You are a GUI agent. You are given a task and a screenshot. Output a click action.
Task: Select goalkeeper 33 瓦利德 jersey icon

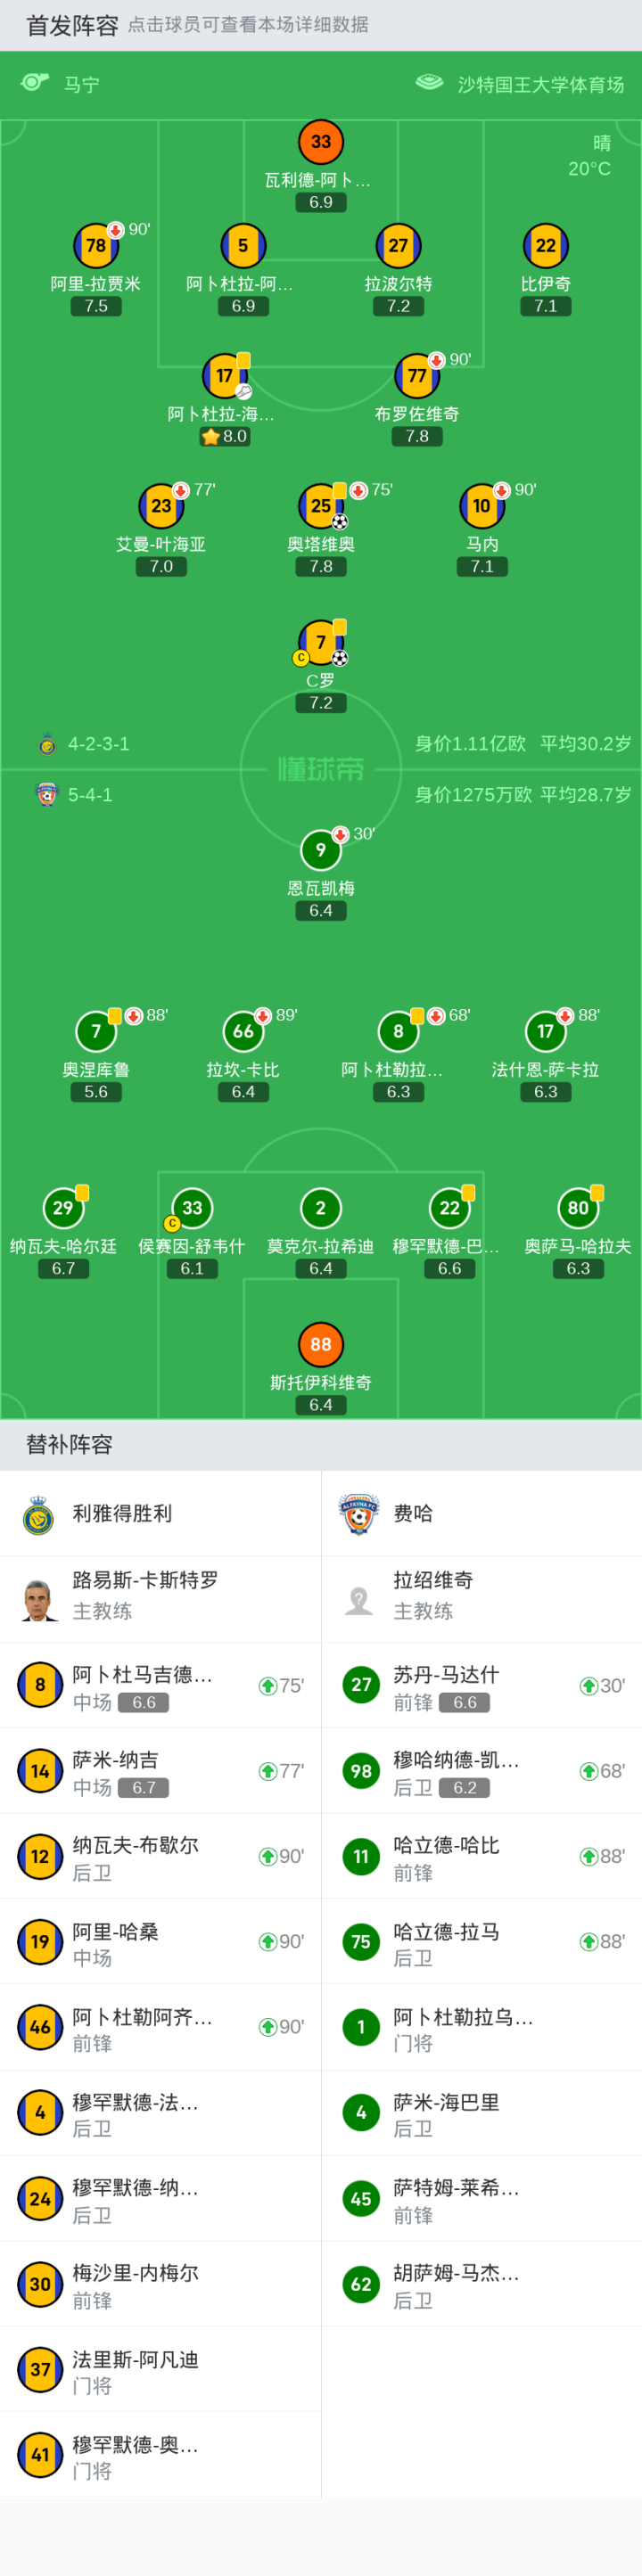click(x=320, y=142)
